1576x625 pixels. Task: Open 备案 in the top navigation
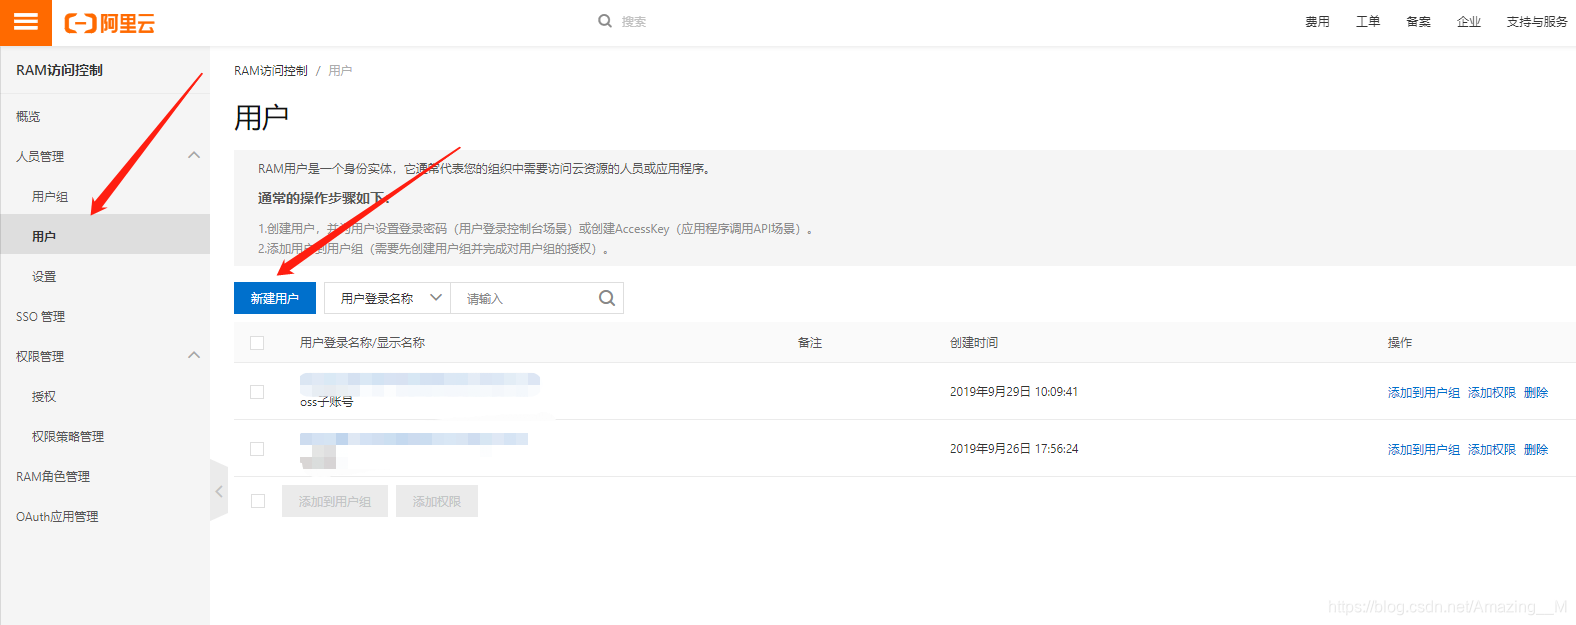click(1419, 22)
